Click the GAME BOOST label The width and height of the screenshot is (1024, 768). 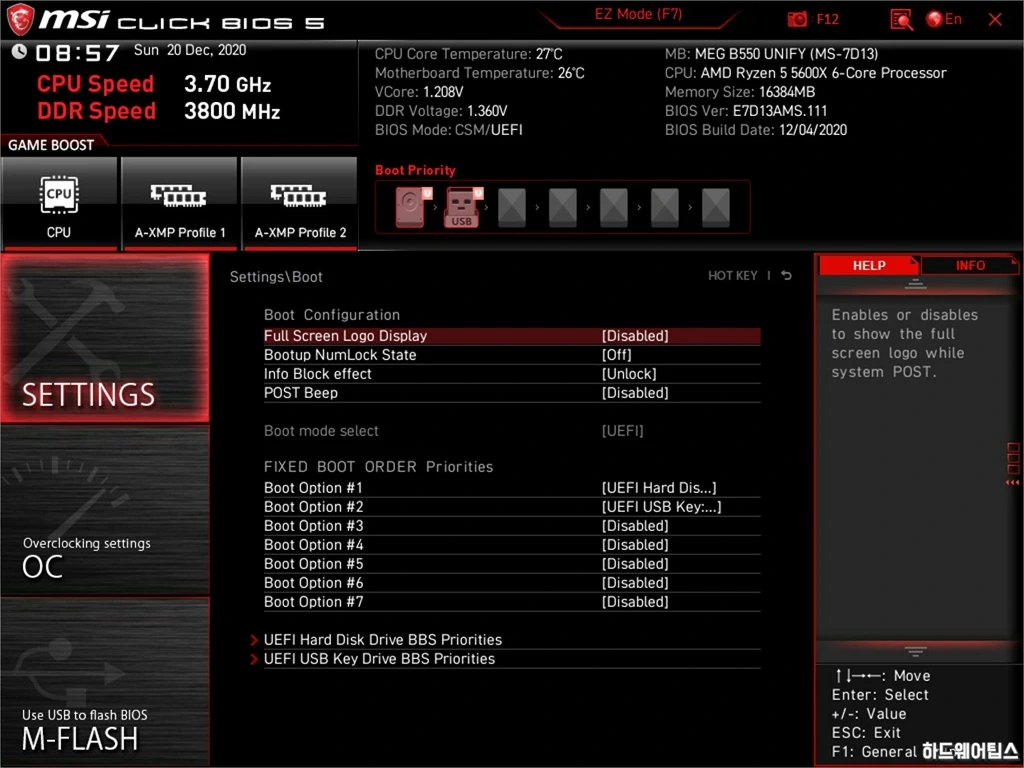pyautogui.click(x=51, y=145)
